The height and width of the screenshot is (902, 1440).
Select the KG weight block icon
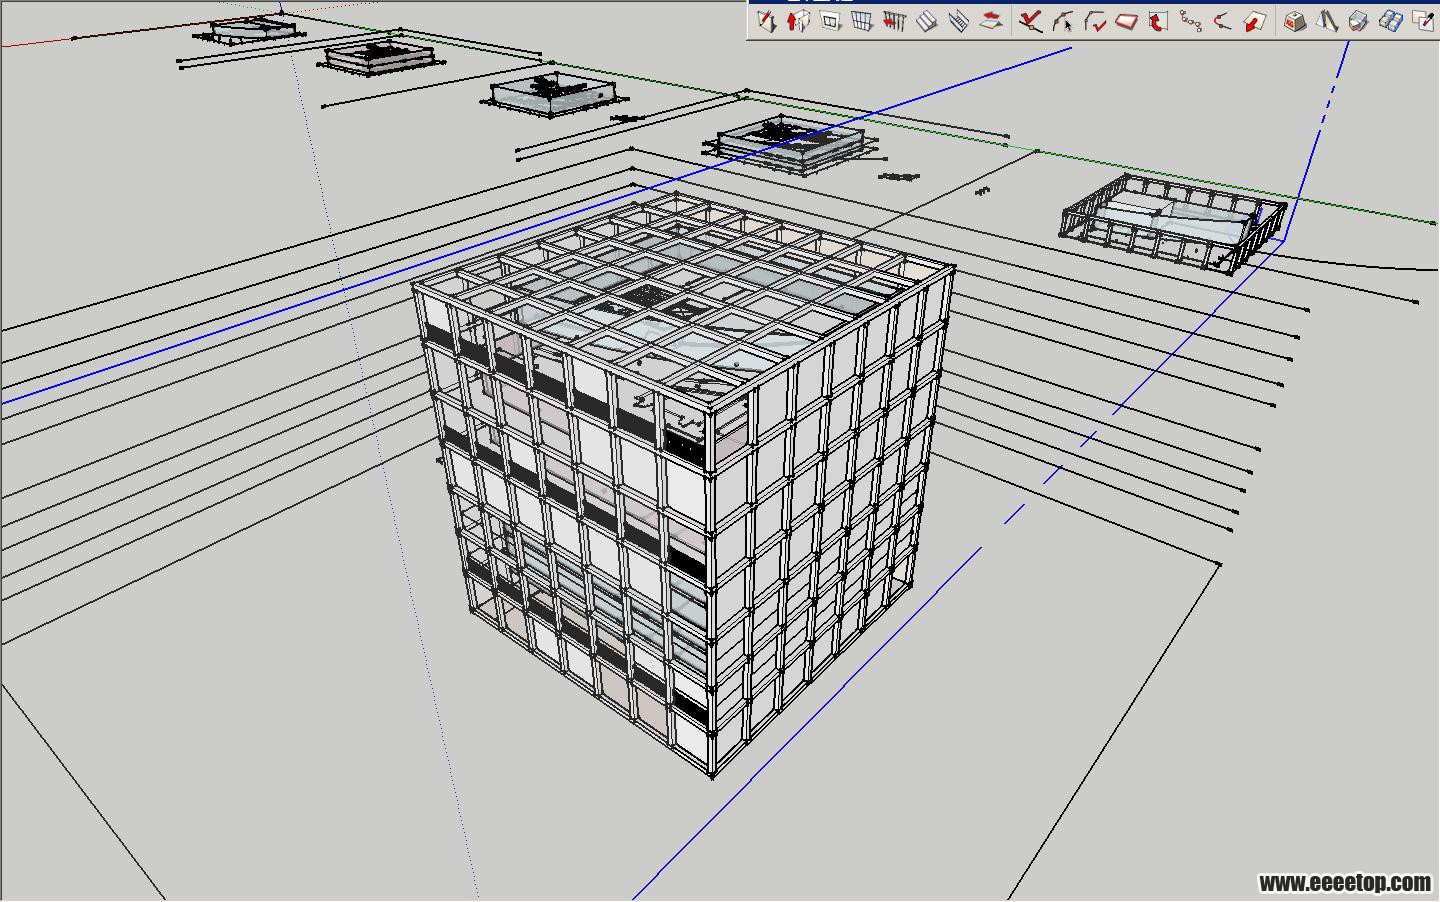click(1295, 21)
